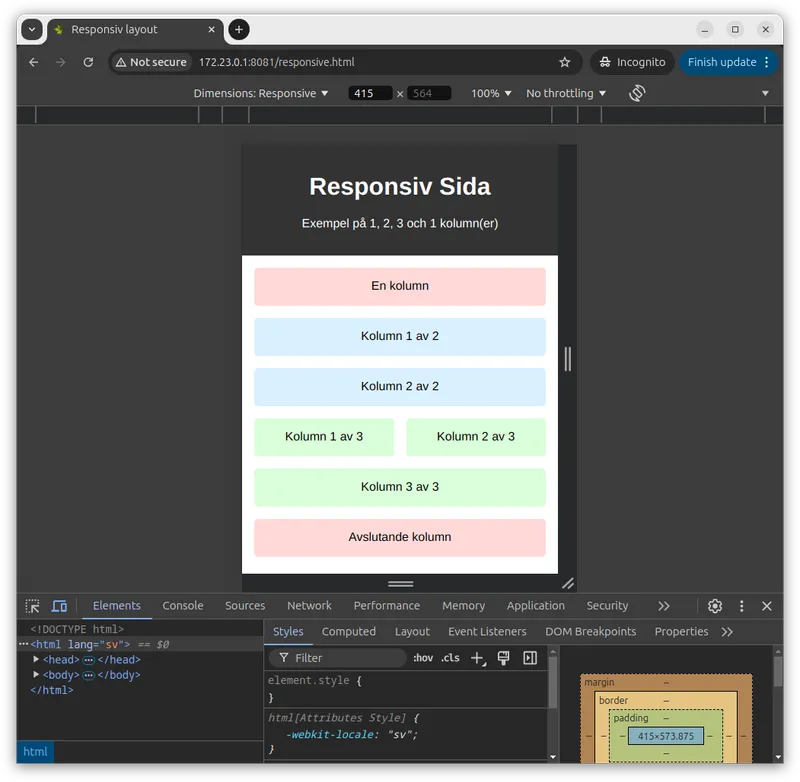Click the Not secure site info button
The image size is (800, 782).
pyautogui.click(x=151, y=62)
